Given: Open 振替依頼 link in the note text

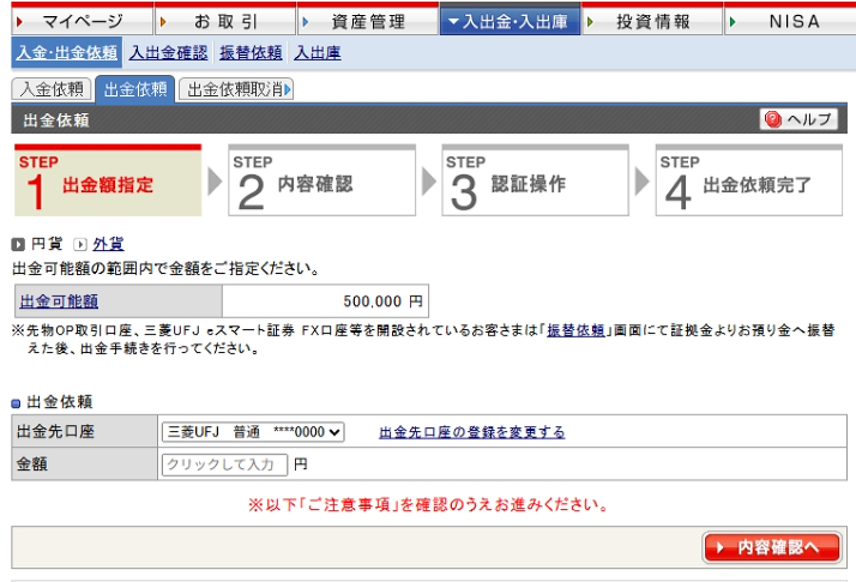Looking at the screenshot, I should click(575, 330).
